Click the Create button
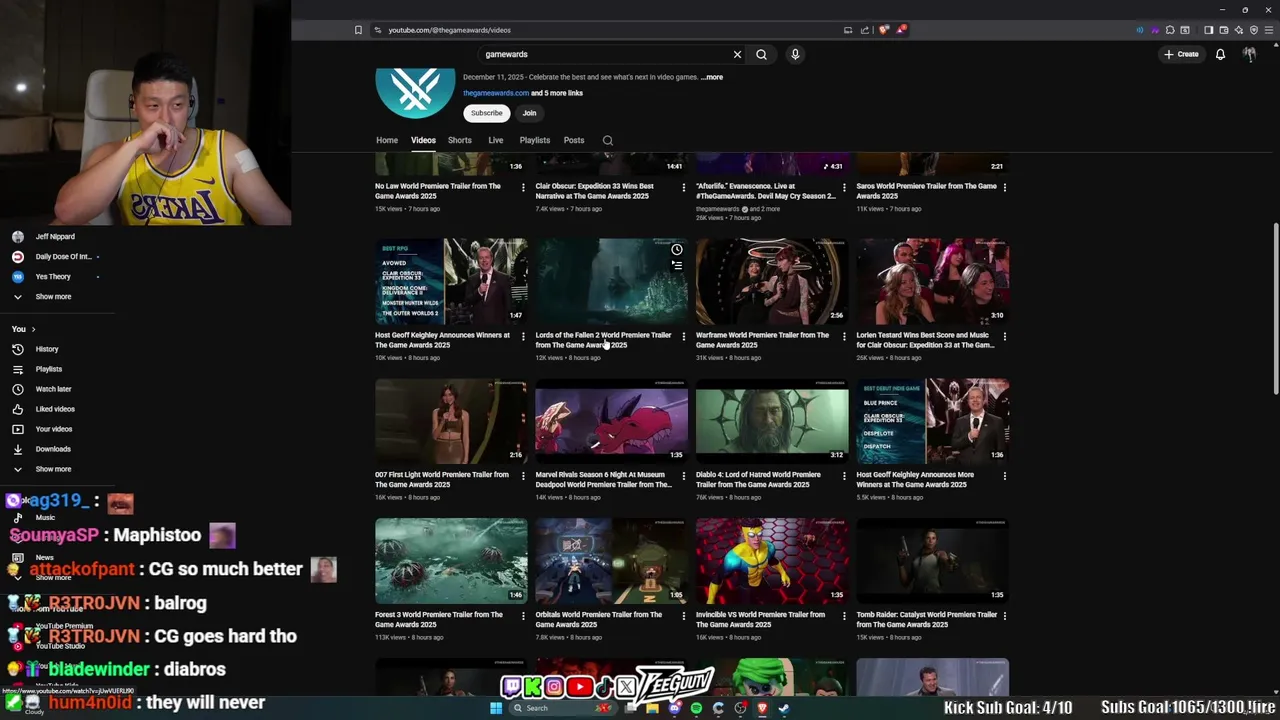1280x720 pixels. [x=1181, y=54]
